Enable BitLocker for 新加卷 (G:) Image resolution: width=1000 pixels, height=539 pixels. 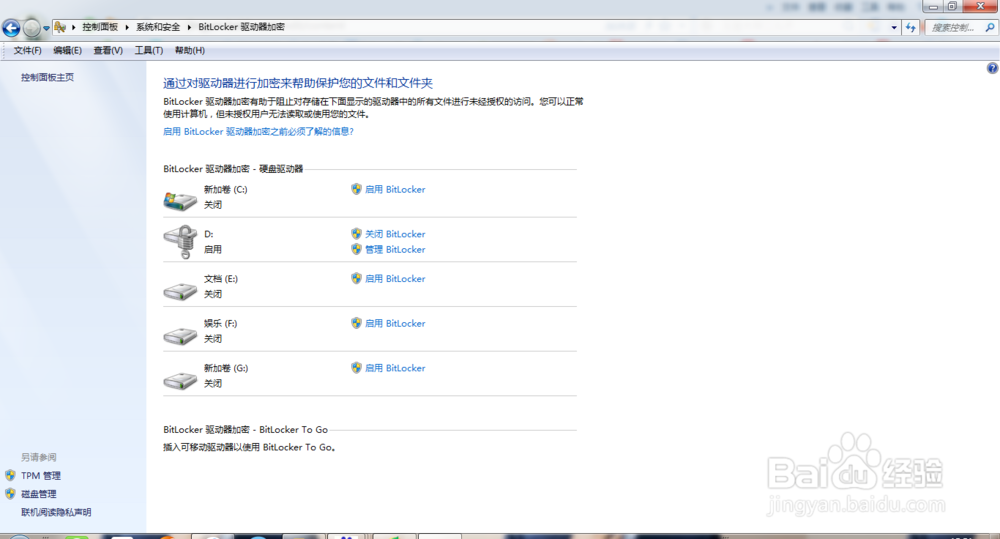pyautogui.click(x=395, y=368)
